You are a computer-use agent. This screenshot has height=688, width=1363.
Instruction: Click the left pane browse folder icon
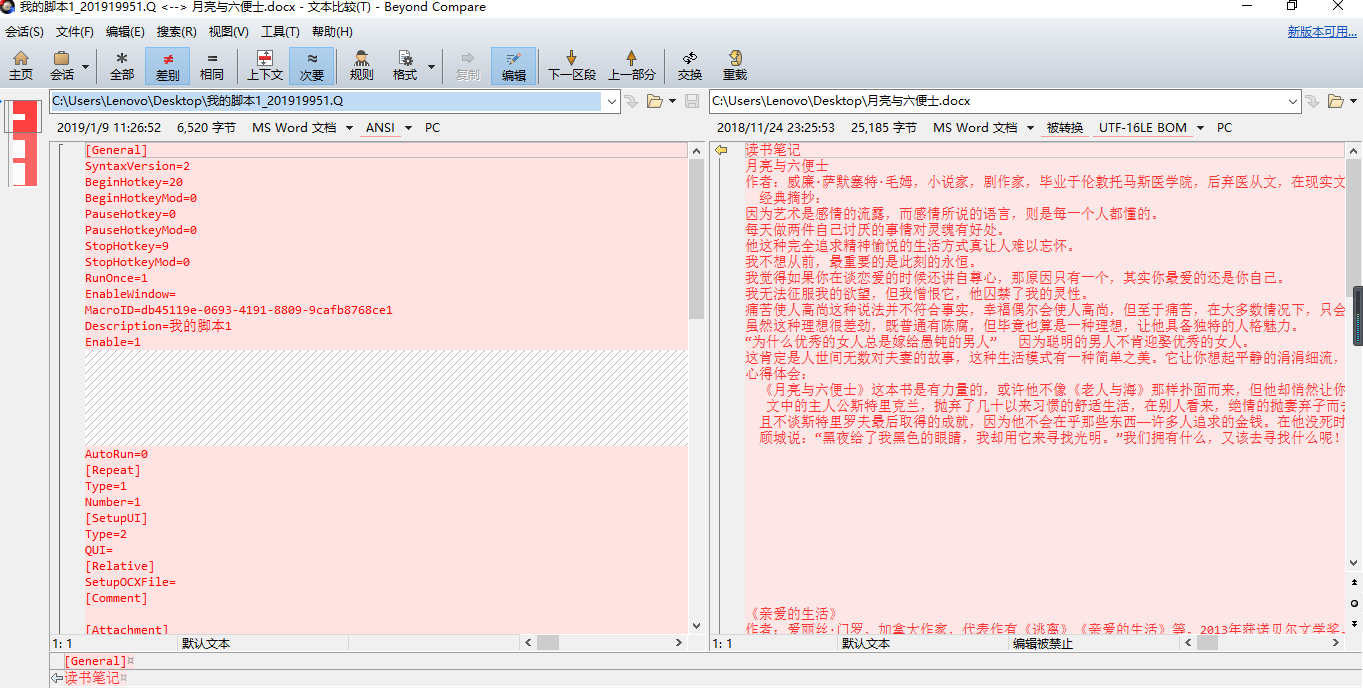(655, 101)
